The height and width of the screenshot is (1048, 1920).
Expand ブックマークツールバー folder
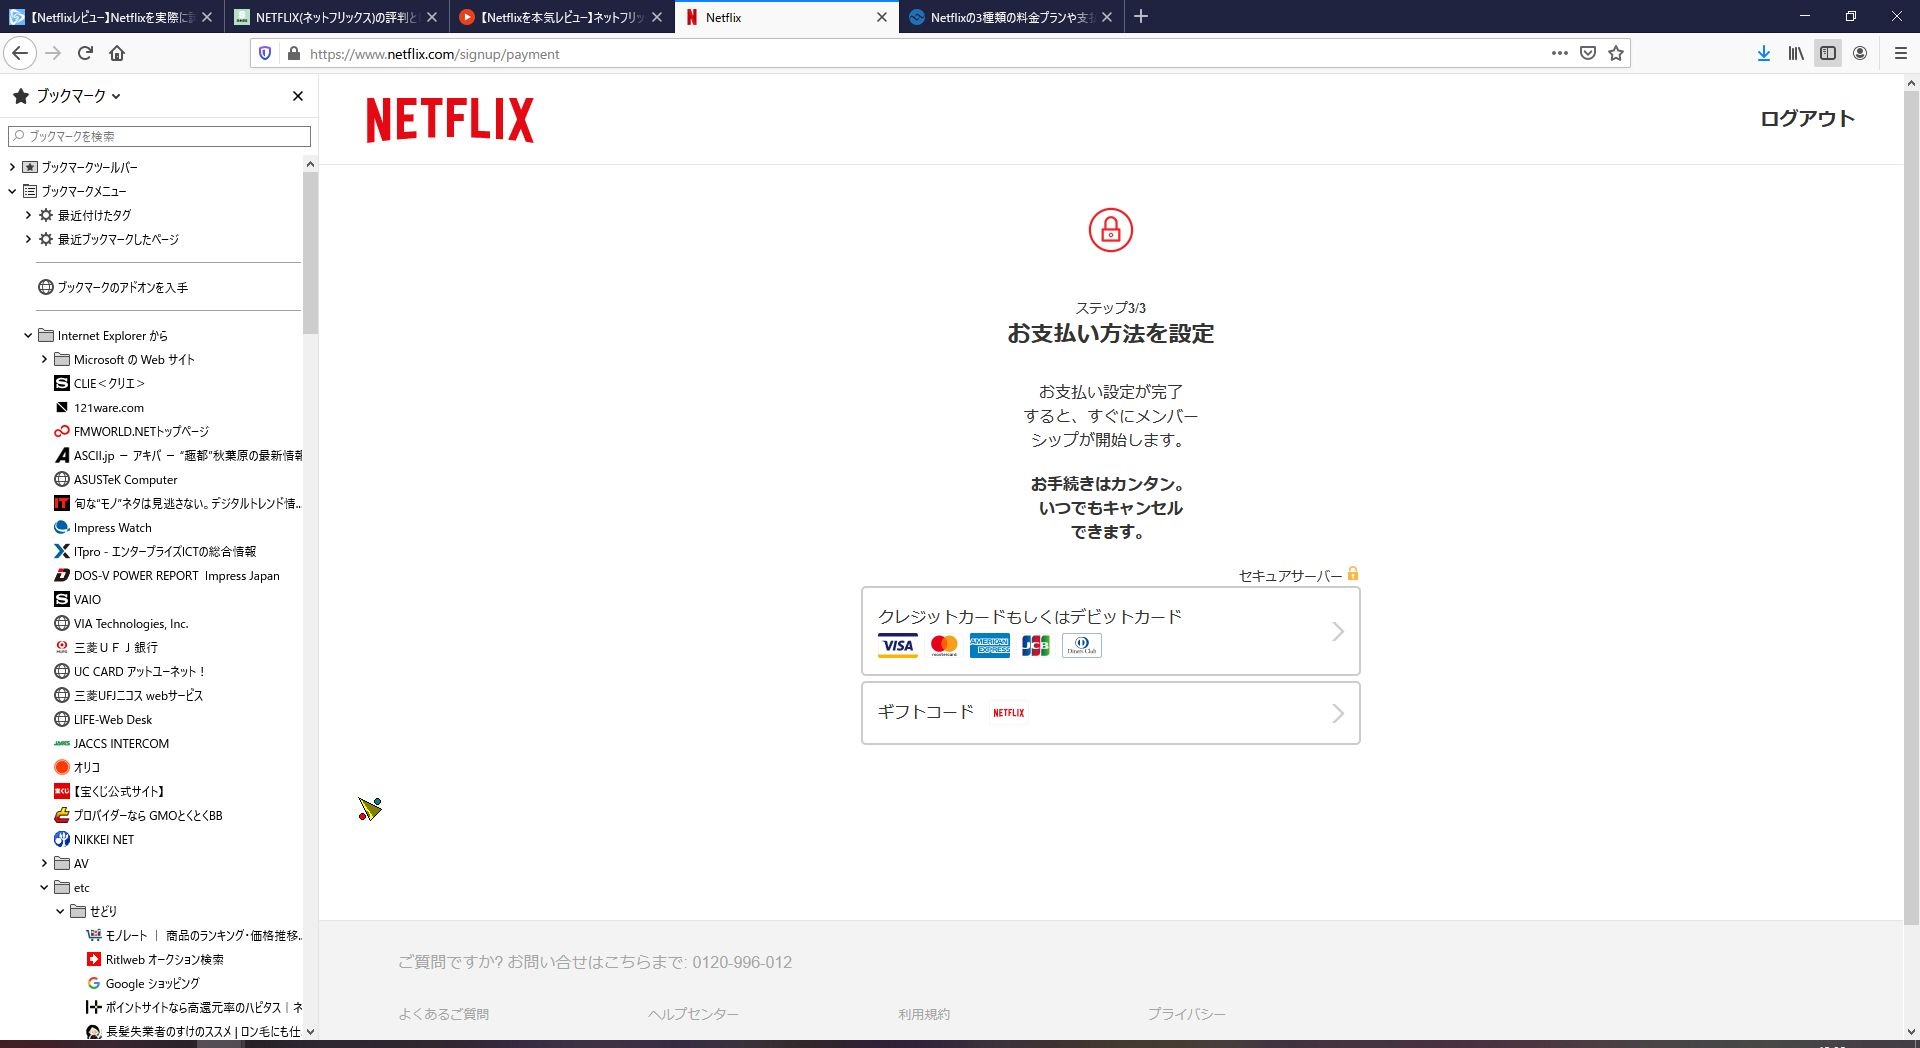pos(12,167)
